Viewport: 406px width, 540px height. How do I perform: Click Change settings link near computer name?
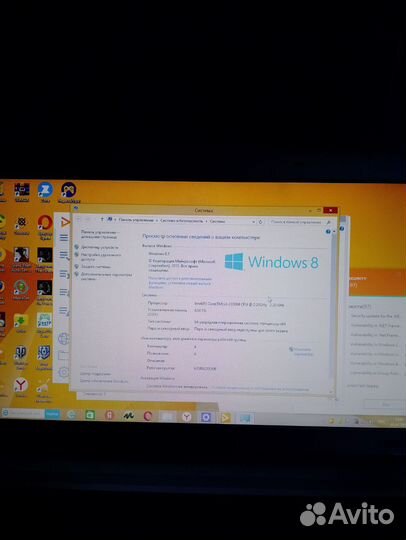click(x=303, y=351)
